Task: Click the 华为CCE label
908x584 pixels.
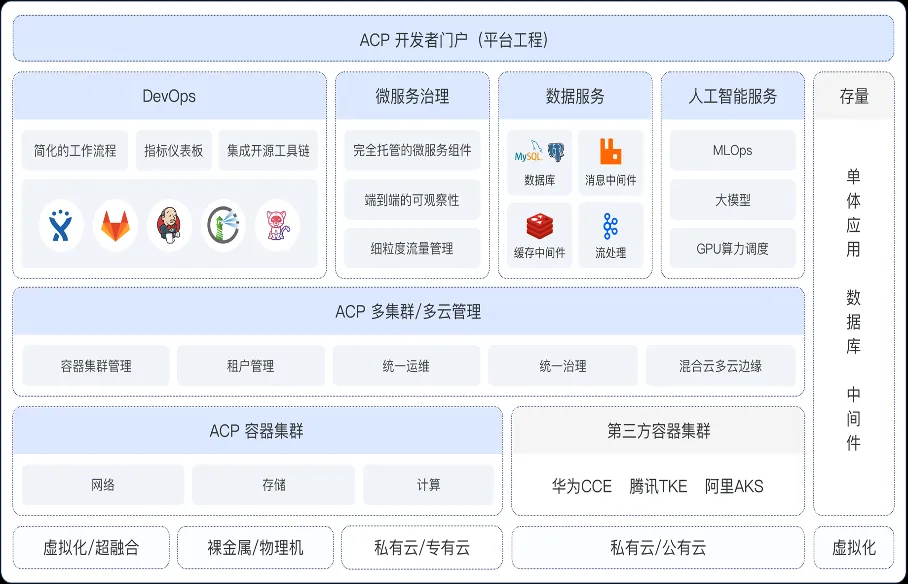Action: pos(581,486)
